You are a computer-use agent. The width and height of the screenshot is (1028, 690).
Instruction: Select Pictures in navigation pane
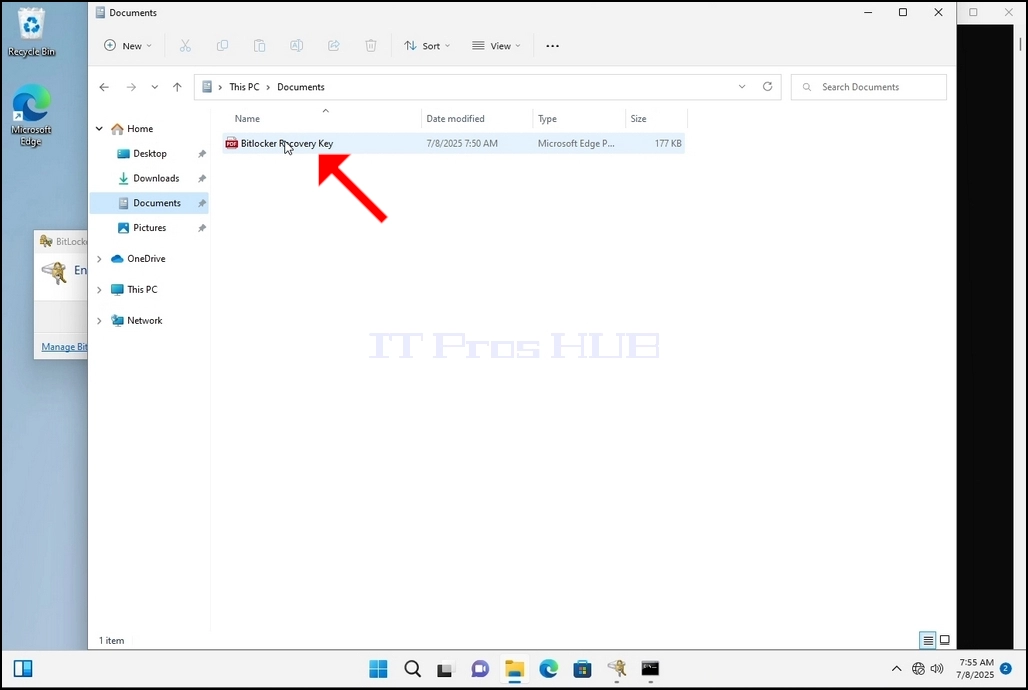tap(149, 228)
